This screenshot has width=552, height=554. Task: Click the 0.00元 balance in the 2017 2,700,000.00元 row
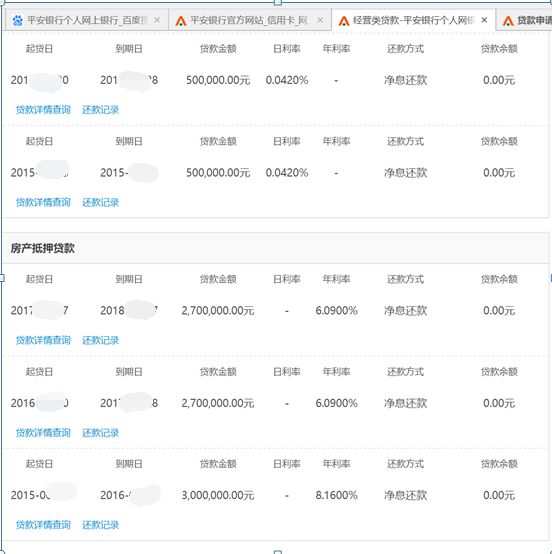point(499,311)
